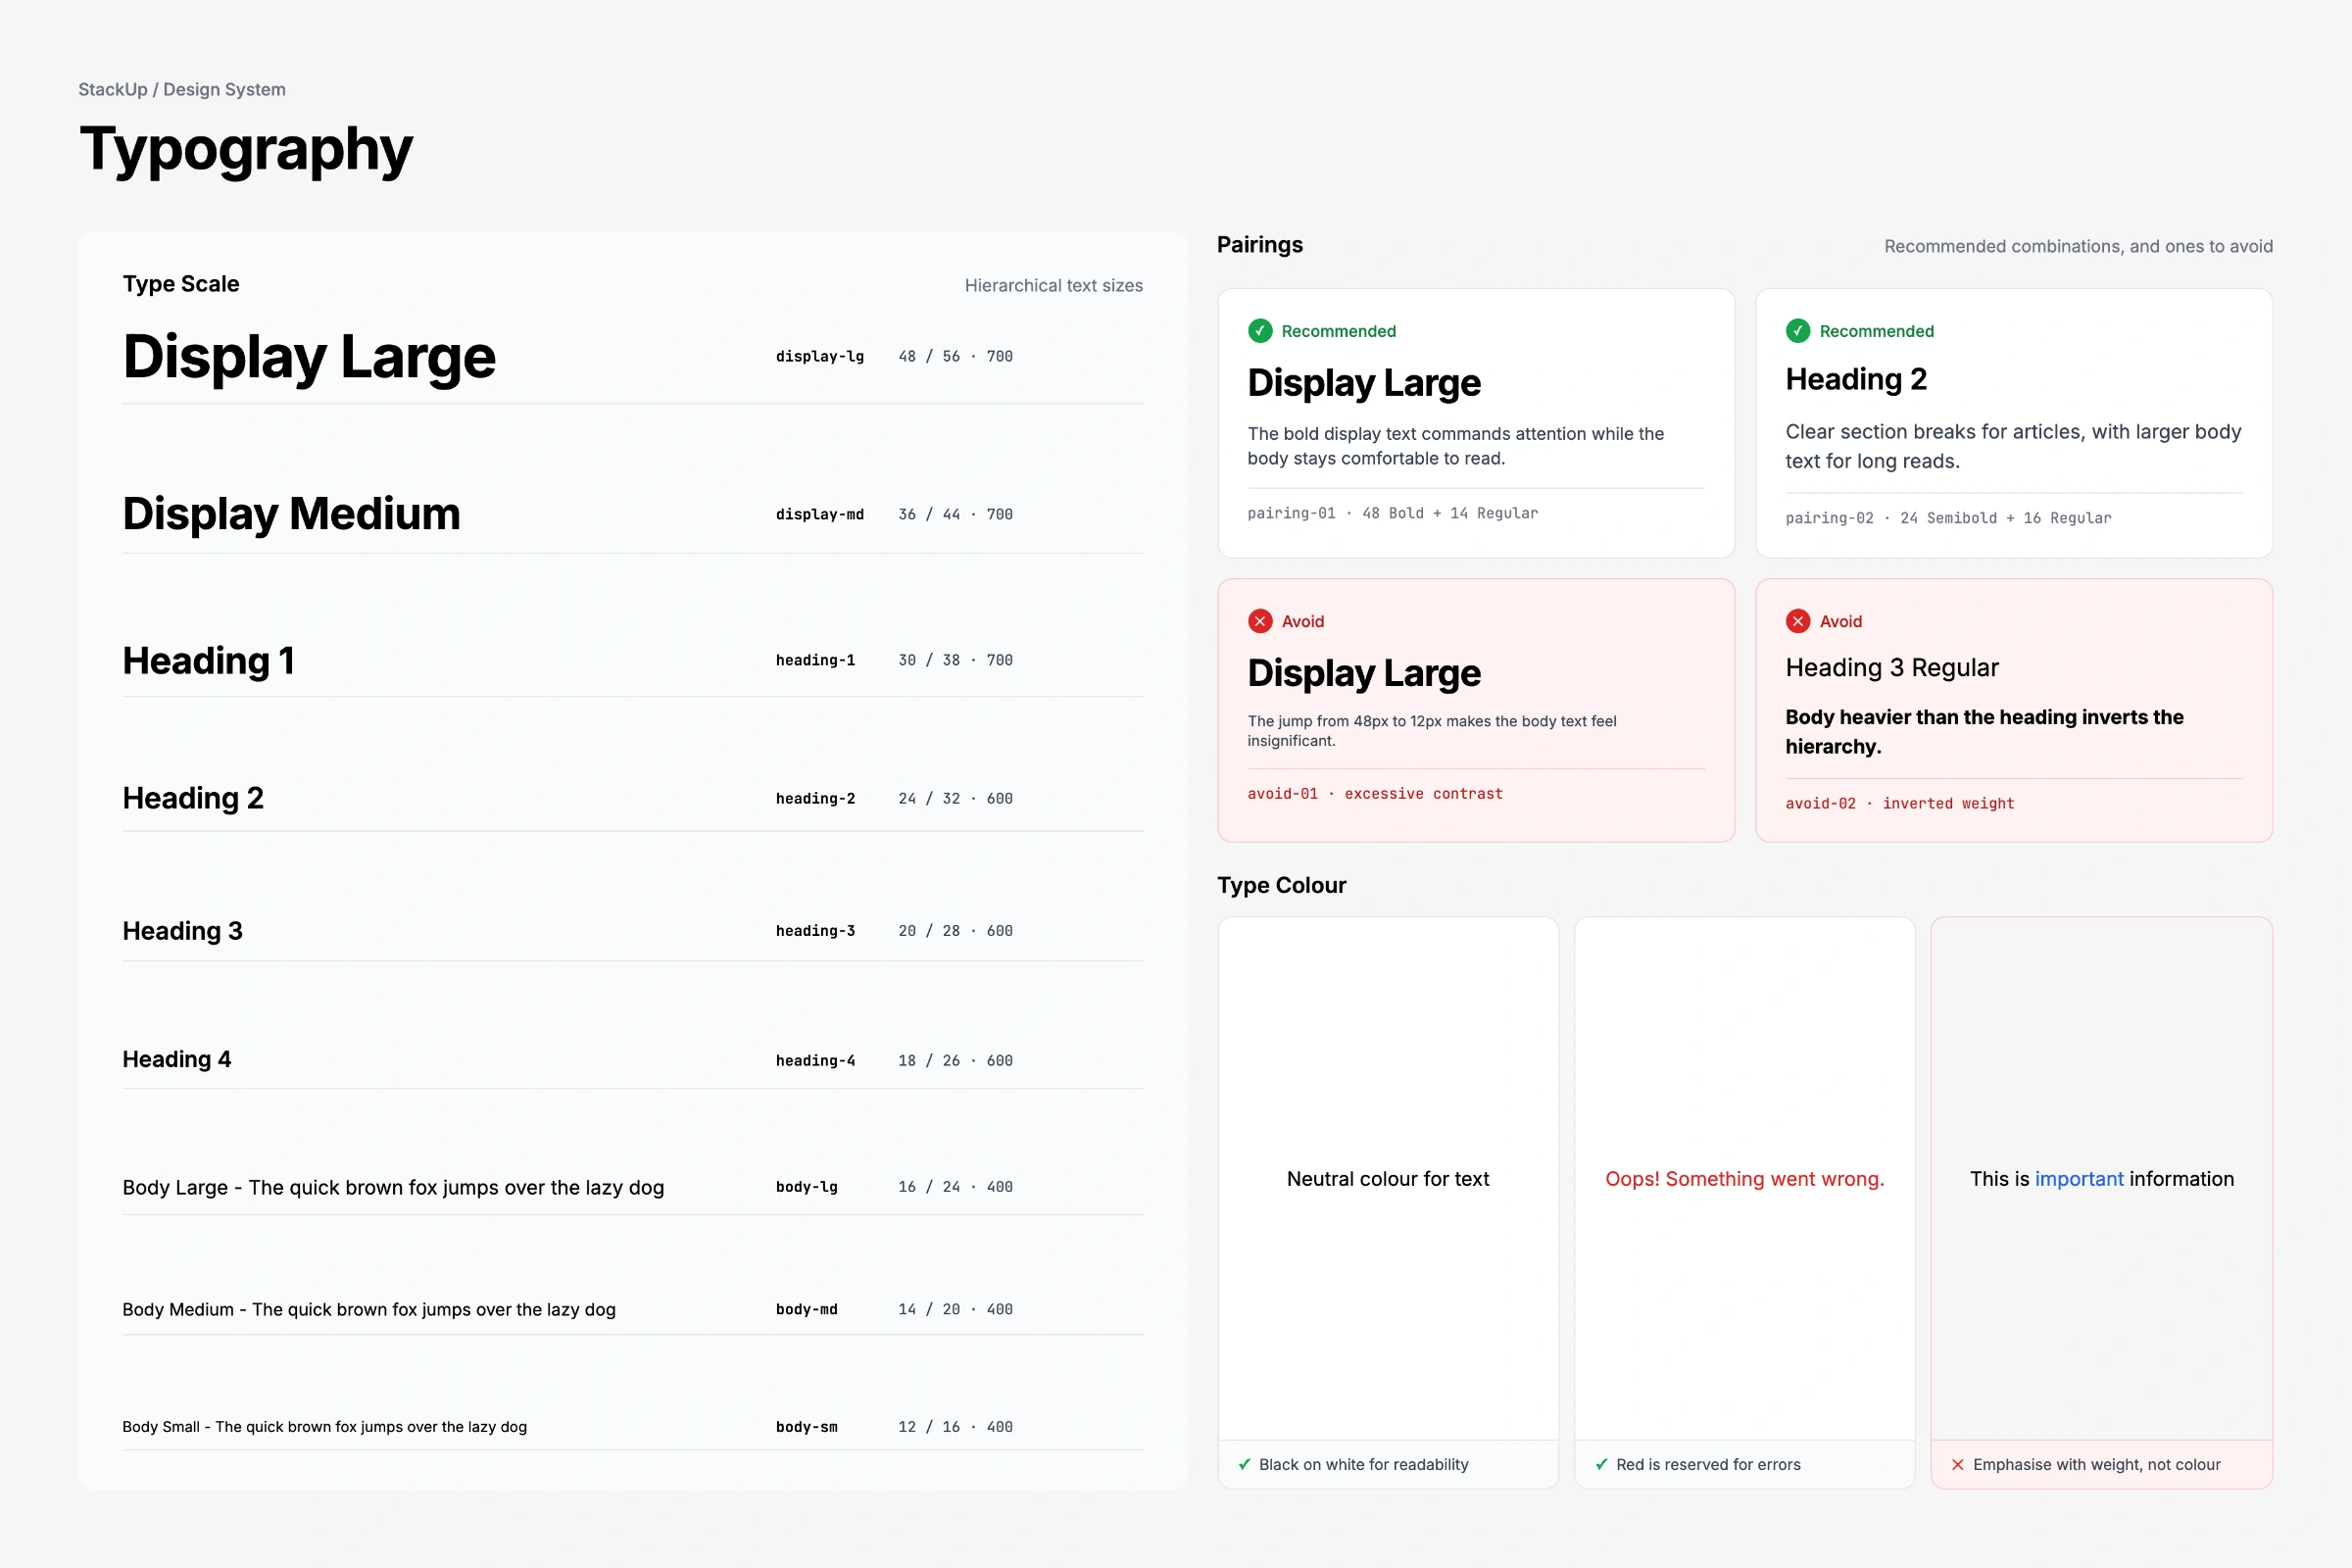Click the 'Body Large' quick brown fox sample
The width and height of the screenshot is (2352, 1568).
click(393, 1188)
